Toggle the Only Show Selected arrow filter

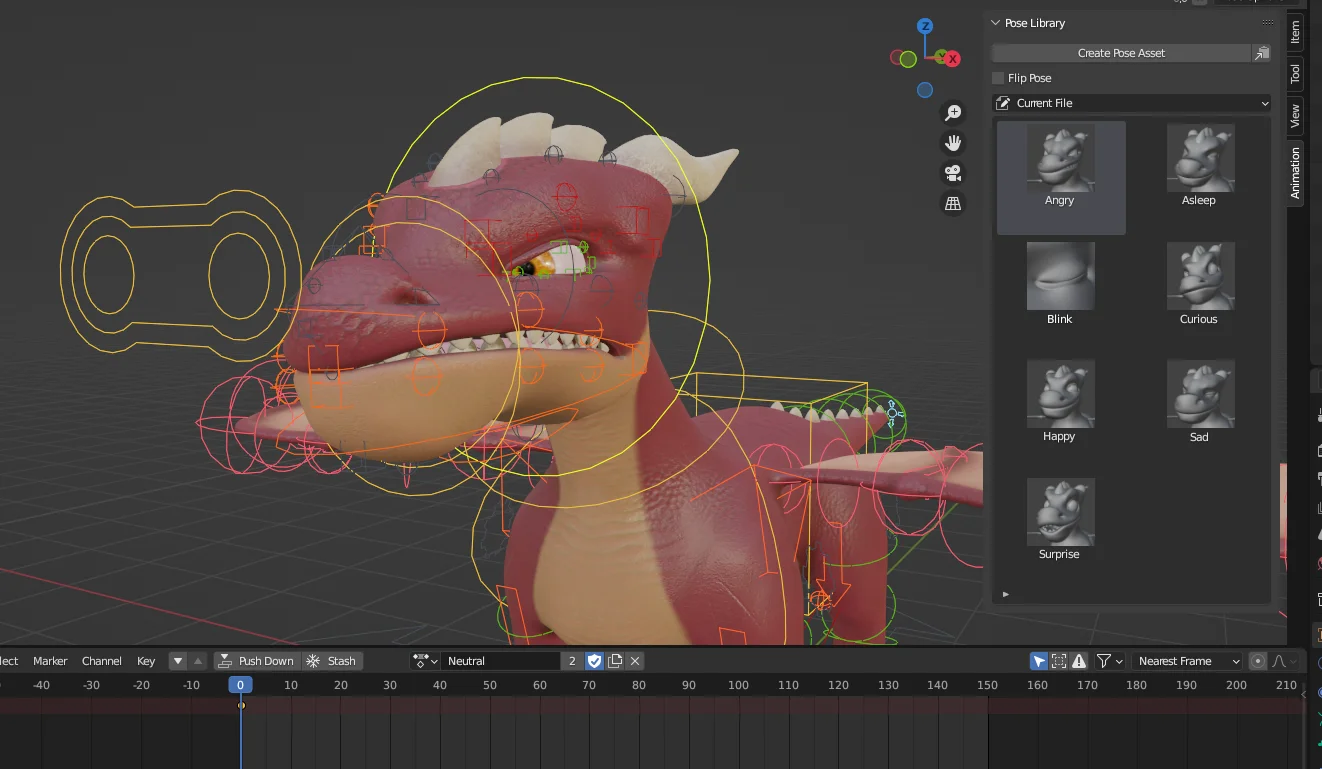tap(1038, 660)
